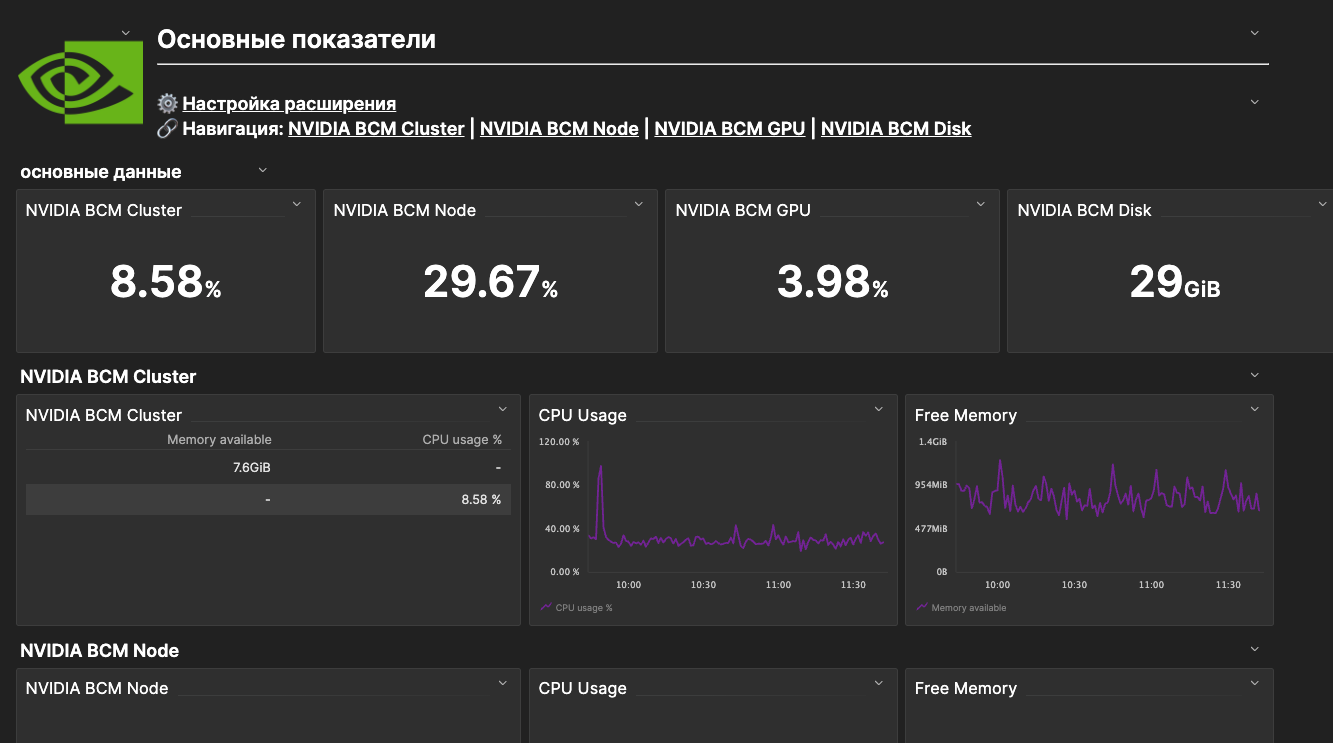
Task: Sort table by Memory available column
Action: (219, 440)
